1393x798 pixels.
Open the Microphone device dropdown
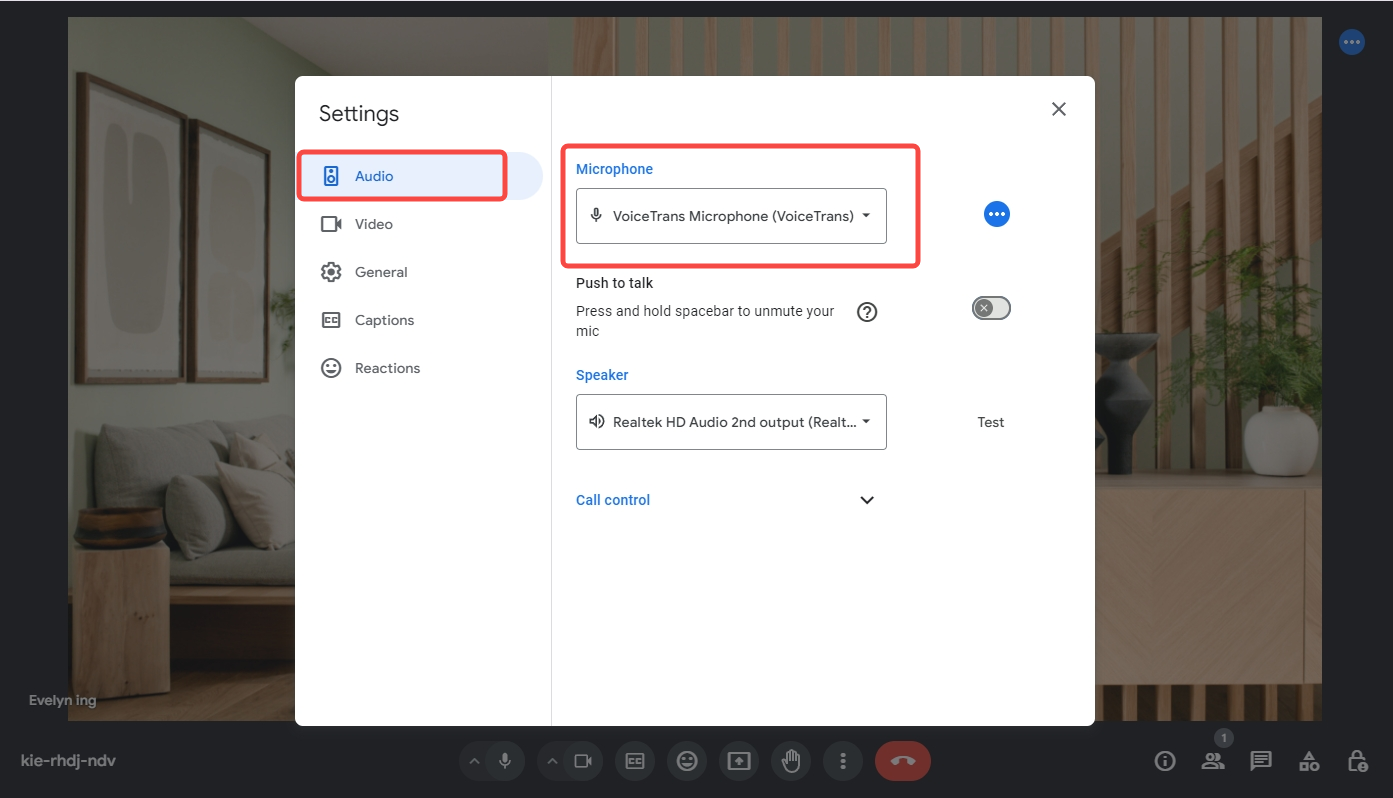click(731, 216)
